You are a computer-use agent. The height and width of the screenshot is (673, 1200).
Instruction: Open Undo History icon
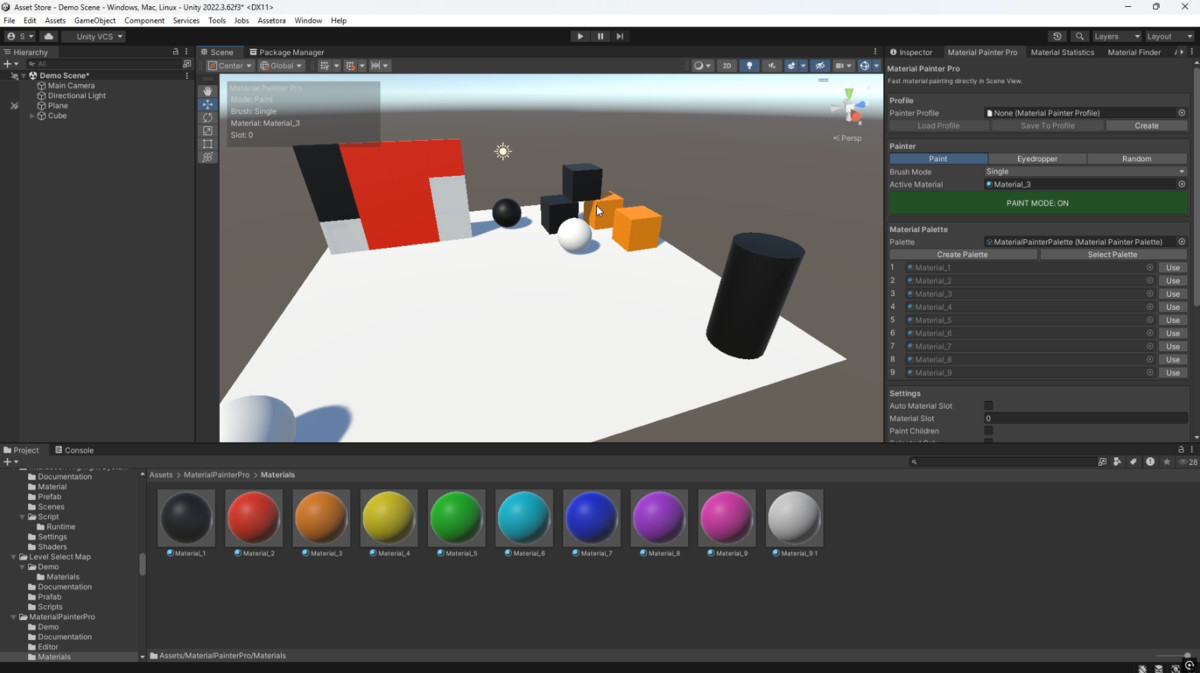[x=1057, y=36]
